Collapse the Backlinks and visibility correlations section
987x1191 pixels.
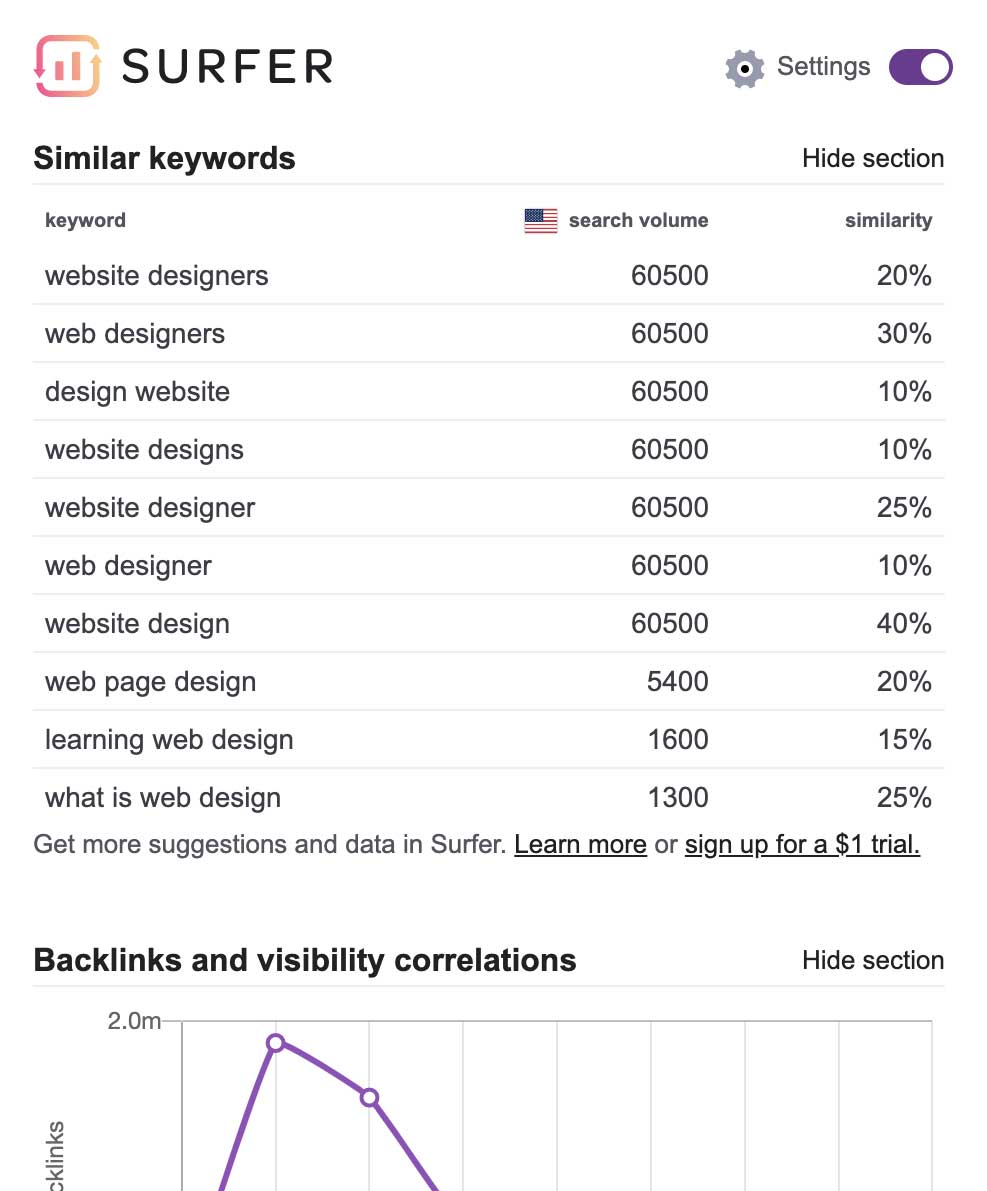click(x=872, y=960)
